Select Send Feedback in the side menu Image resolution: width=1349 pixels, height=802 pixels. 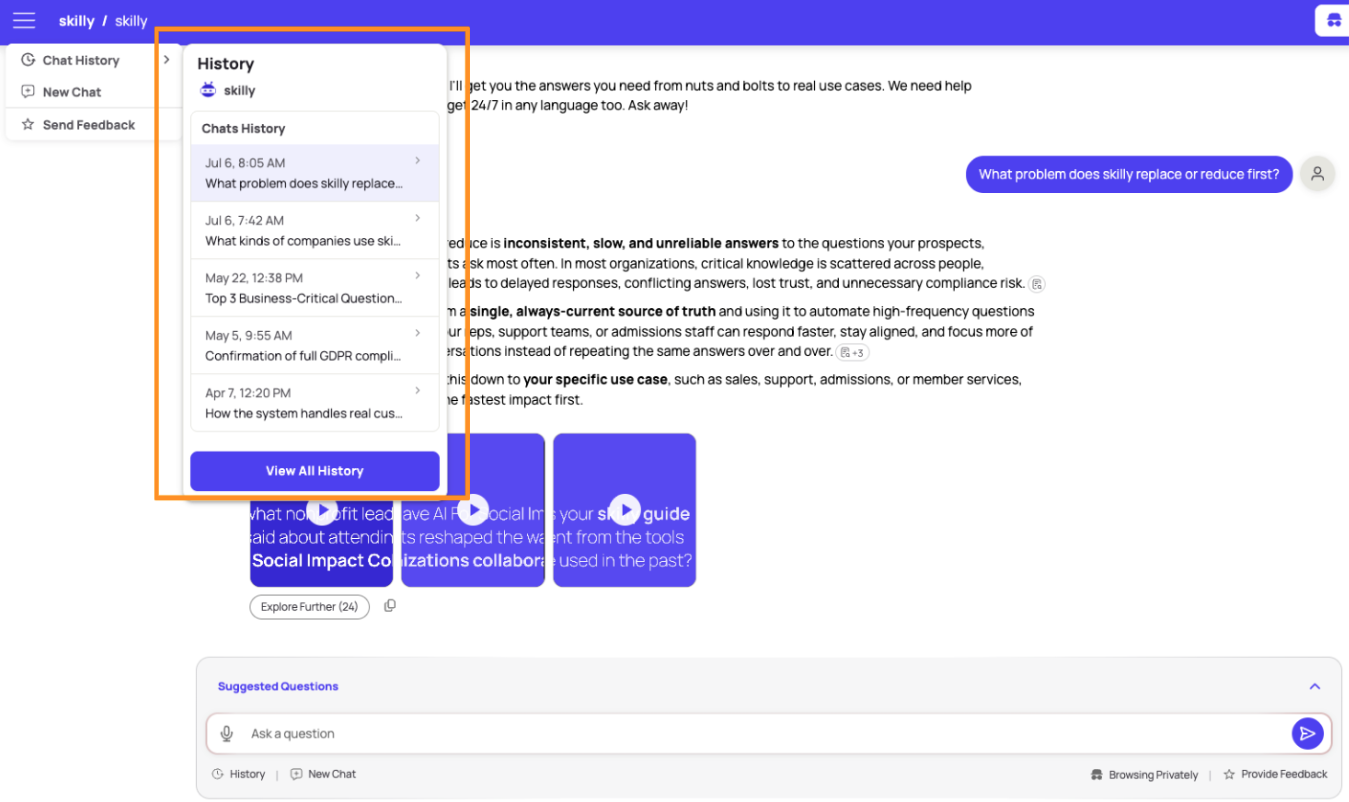tap(89, 125)
